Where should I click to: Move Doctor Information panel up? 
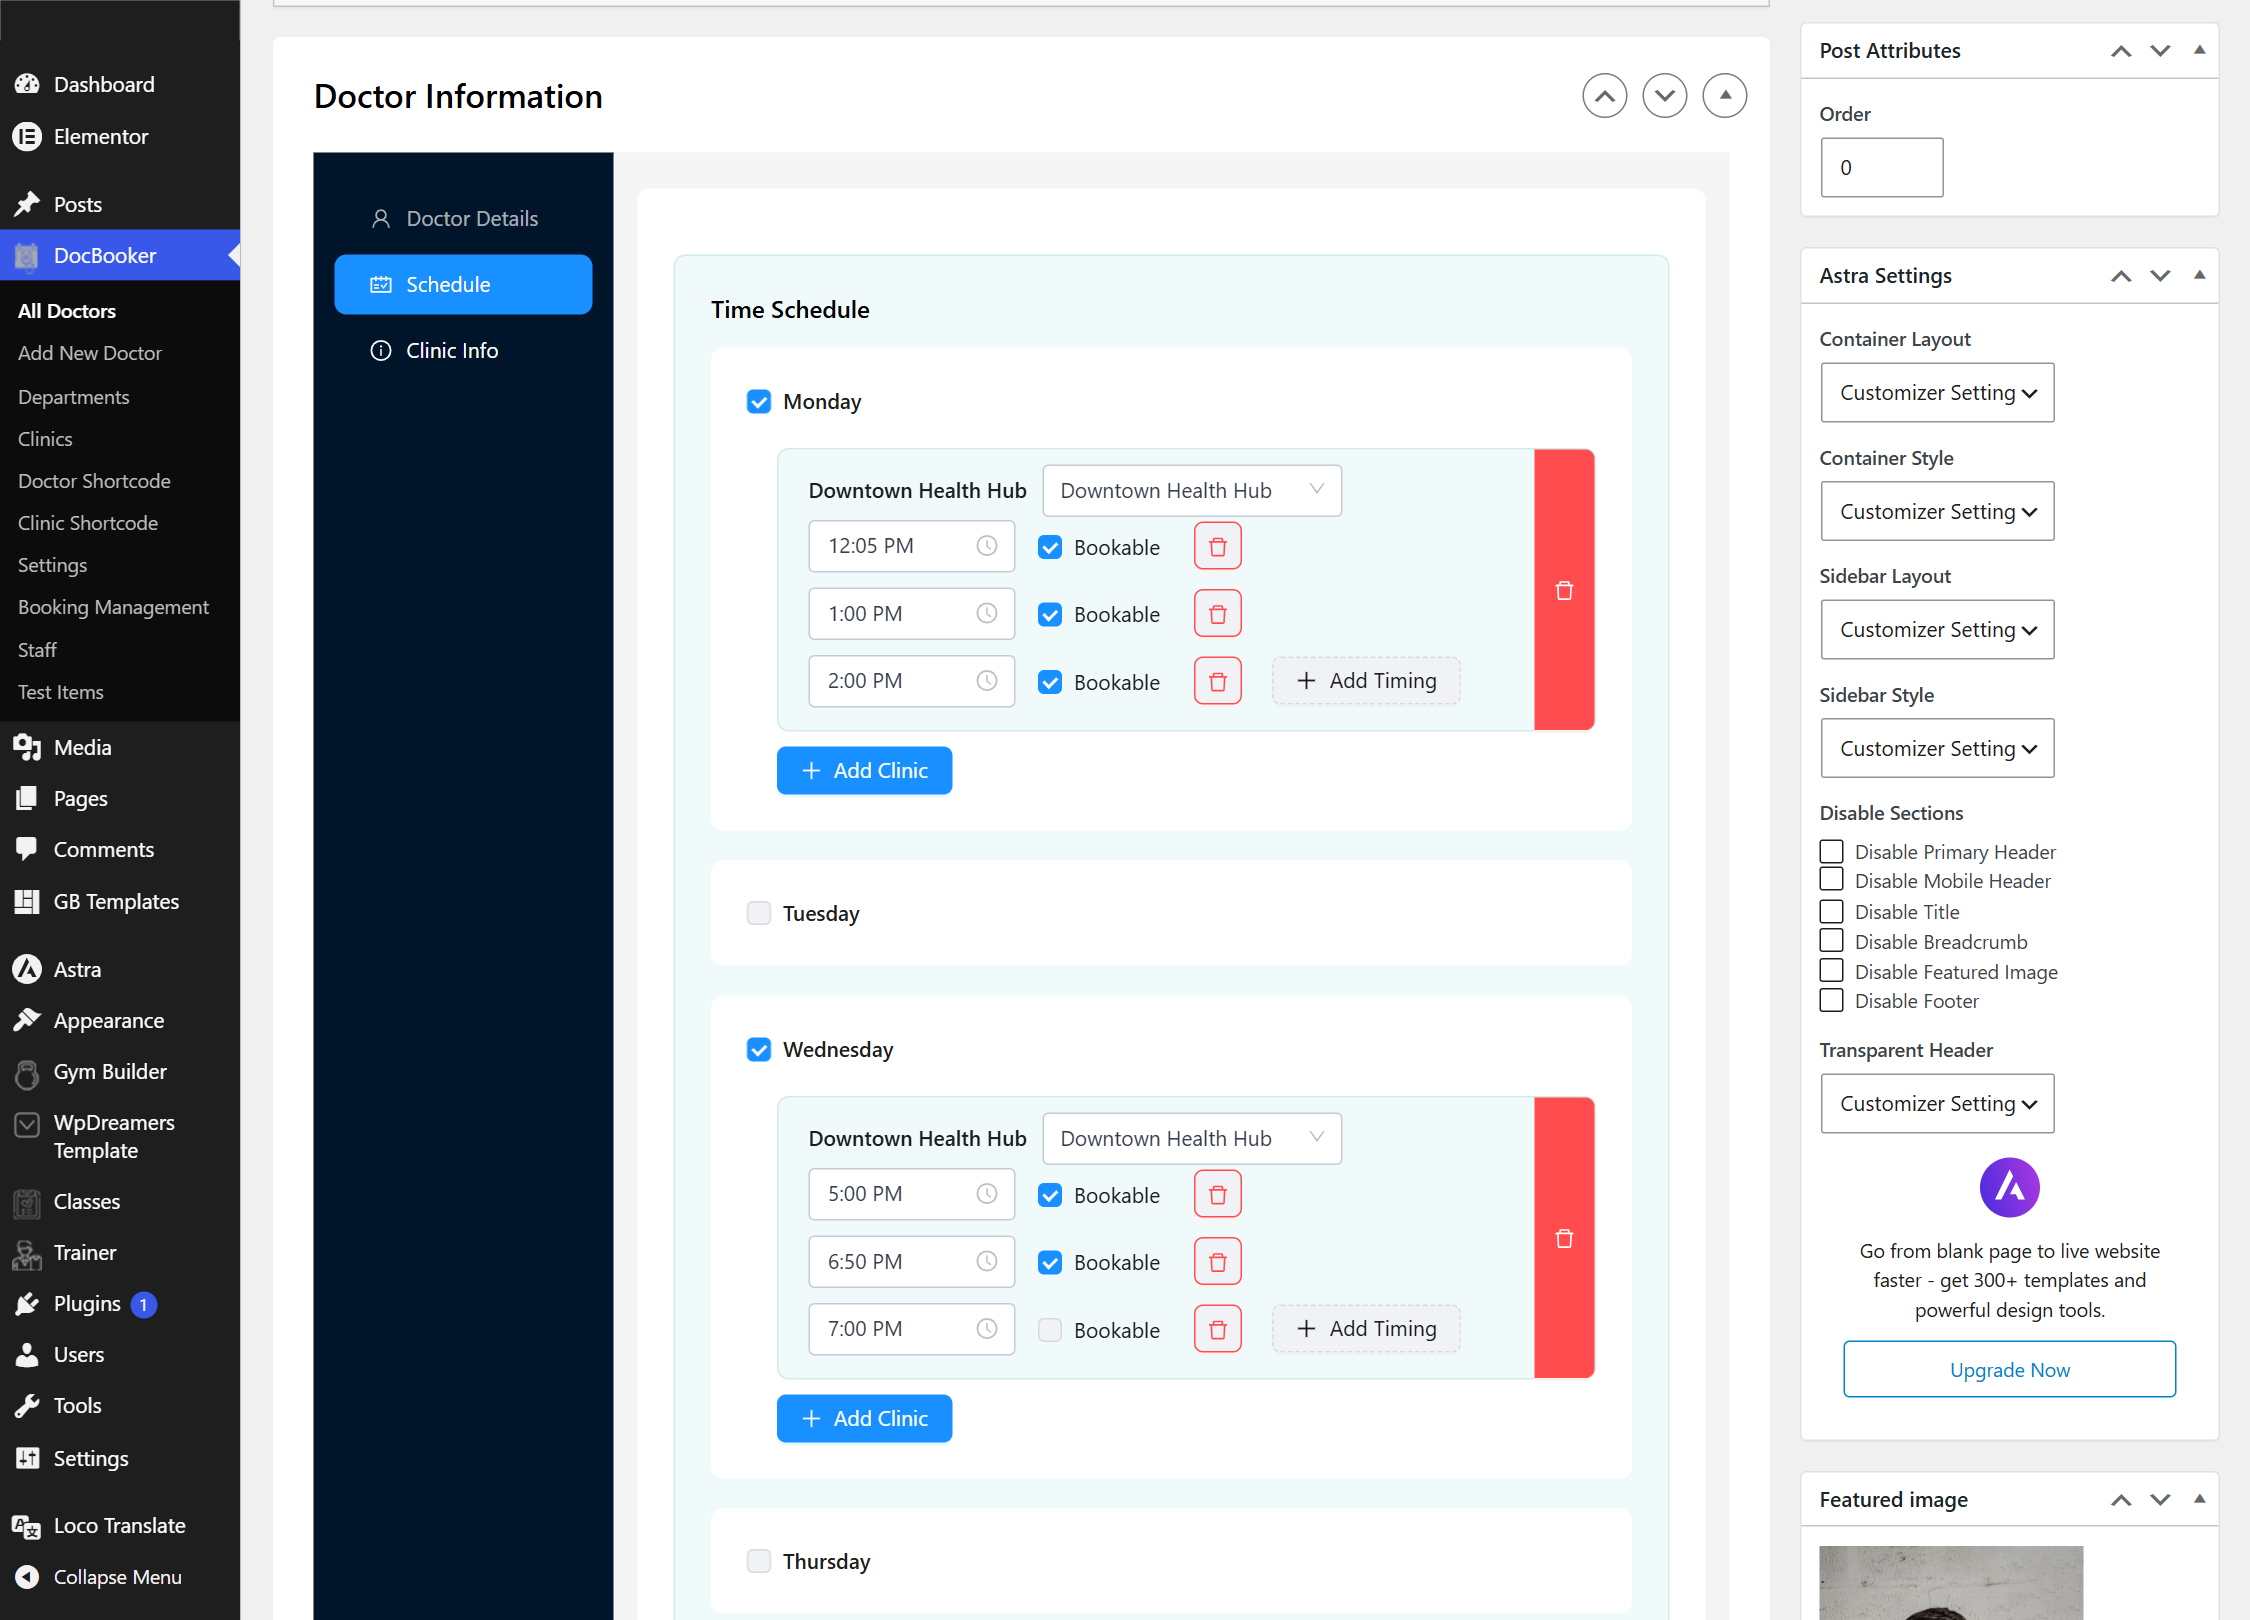pos(1604,96)
